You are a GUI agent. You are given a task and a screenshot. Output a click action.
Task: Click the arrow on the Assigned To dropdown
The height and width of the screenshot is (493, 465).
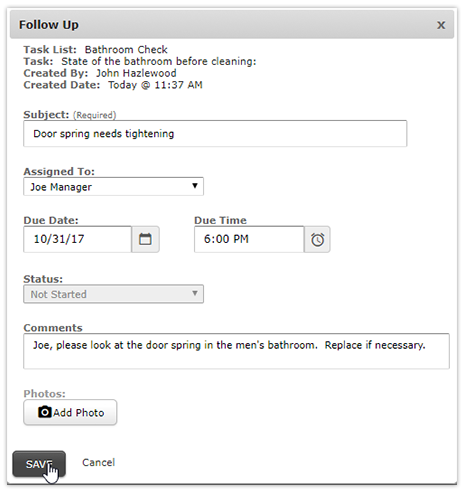195,186
